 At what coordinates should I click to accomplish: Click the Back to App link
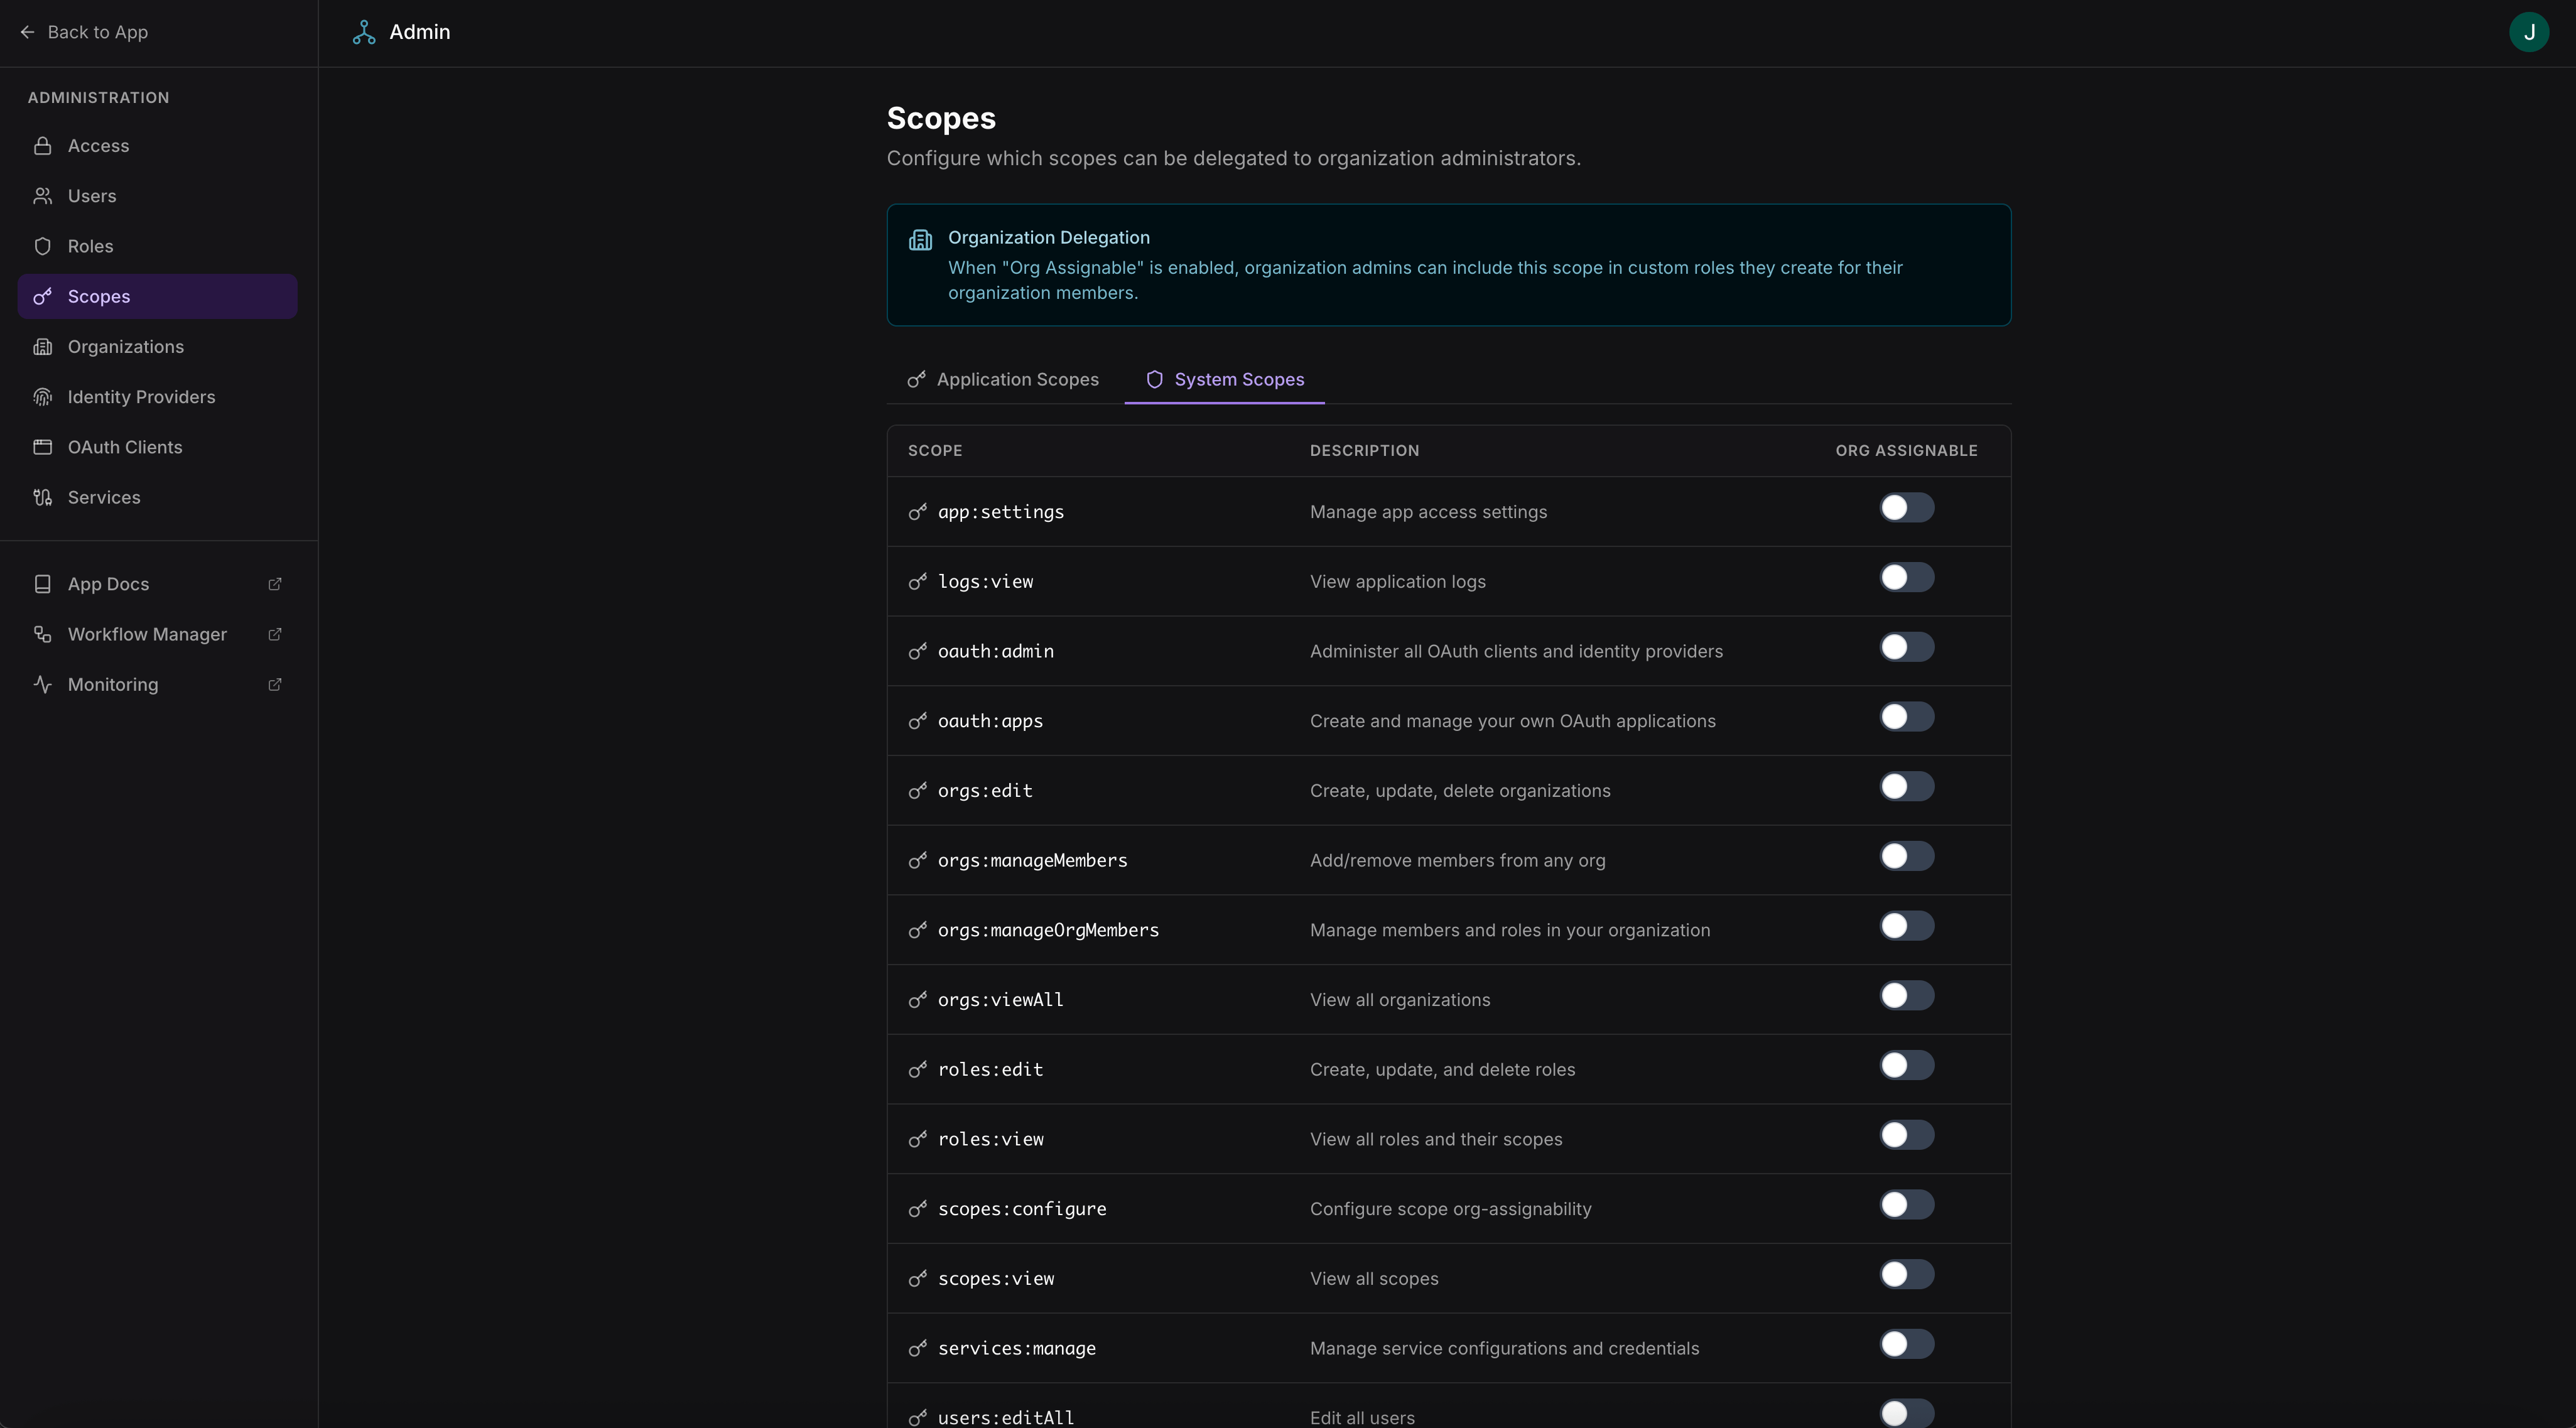84,32
